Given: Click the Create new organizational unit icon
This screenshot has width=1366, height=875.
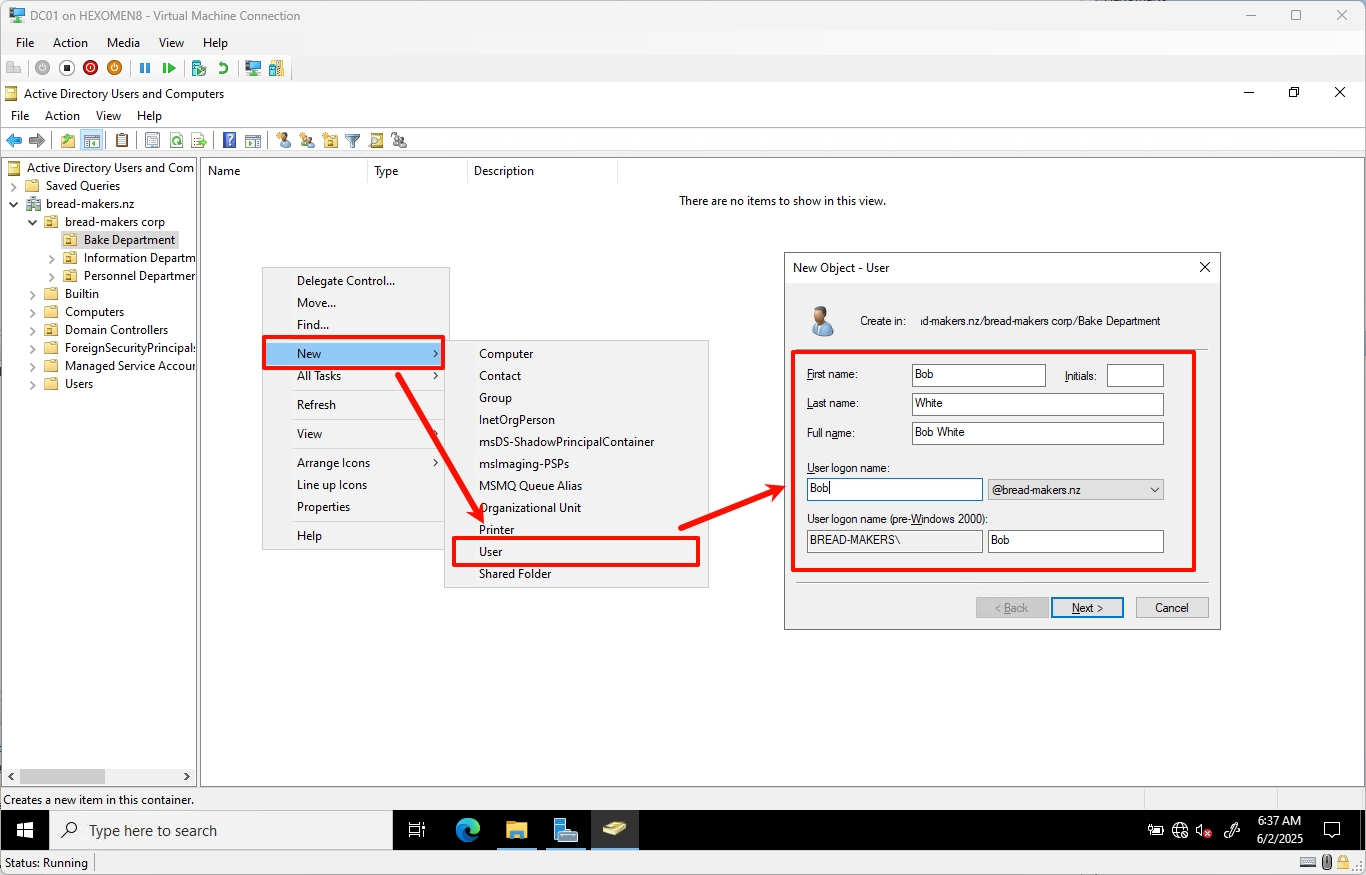Looking at the screenshot, I should (x=330, y=140).
